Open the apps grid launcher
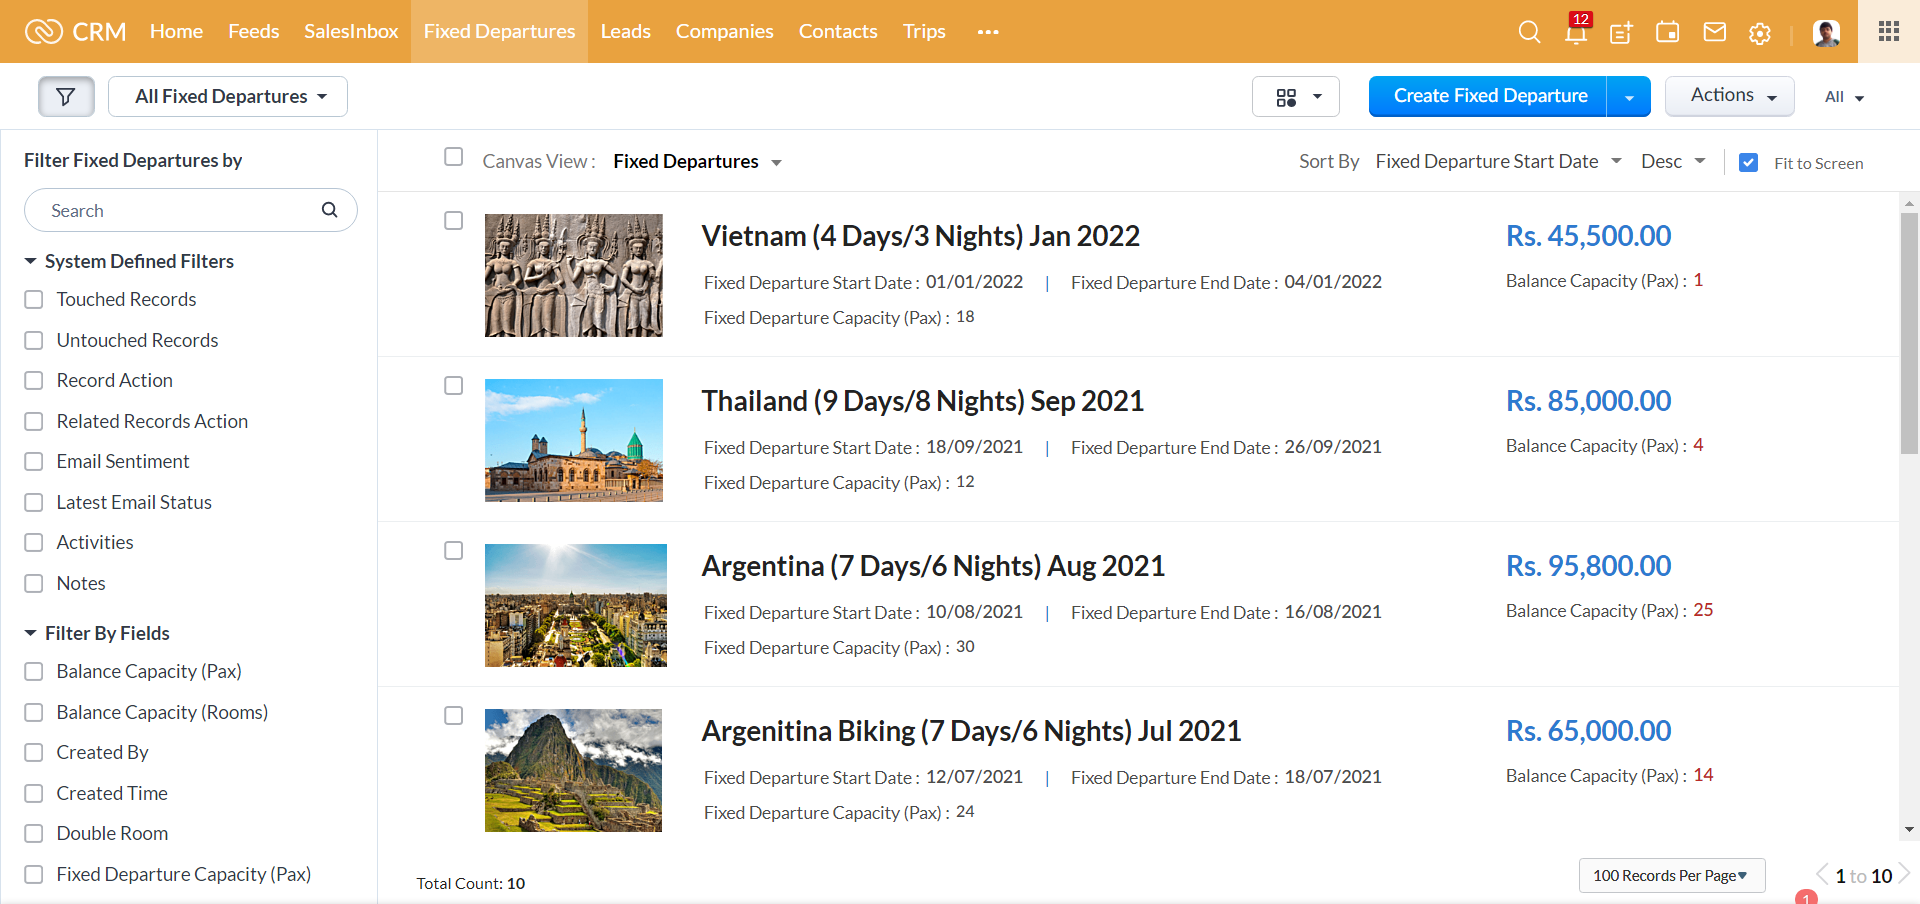The image size is (1920, 904). 1888,31
